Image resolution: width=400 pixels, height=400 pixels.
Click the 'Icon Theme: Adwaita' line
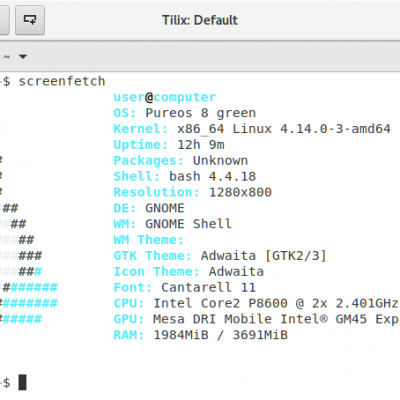(x=189, y=272)
